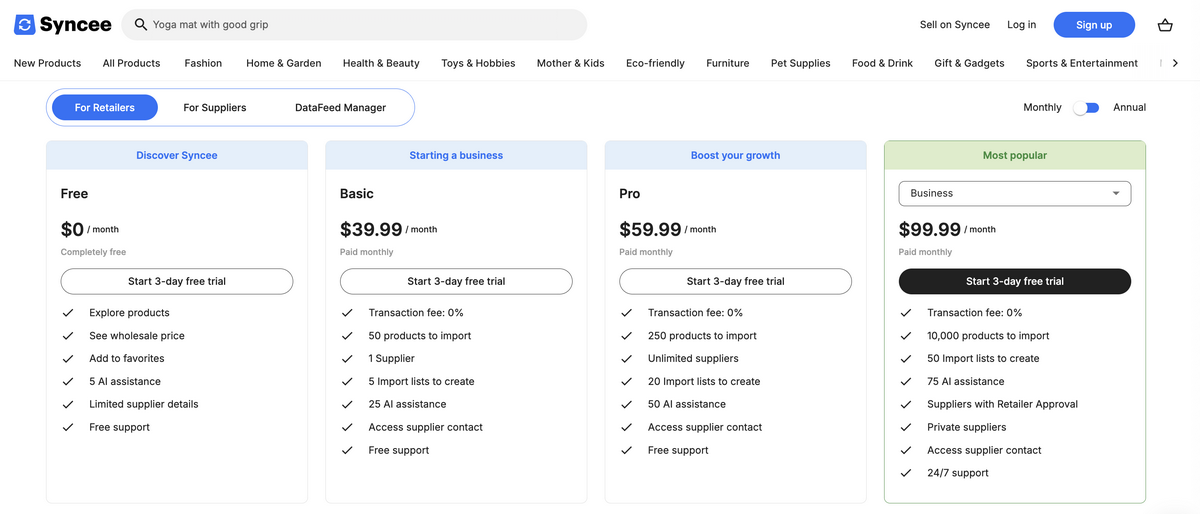Open Home & Garden category

click(x=284, y=63)
